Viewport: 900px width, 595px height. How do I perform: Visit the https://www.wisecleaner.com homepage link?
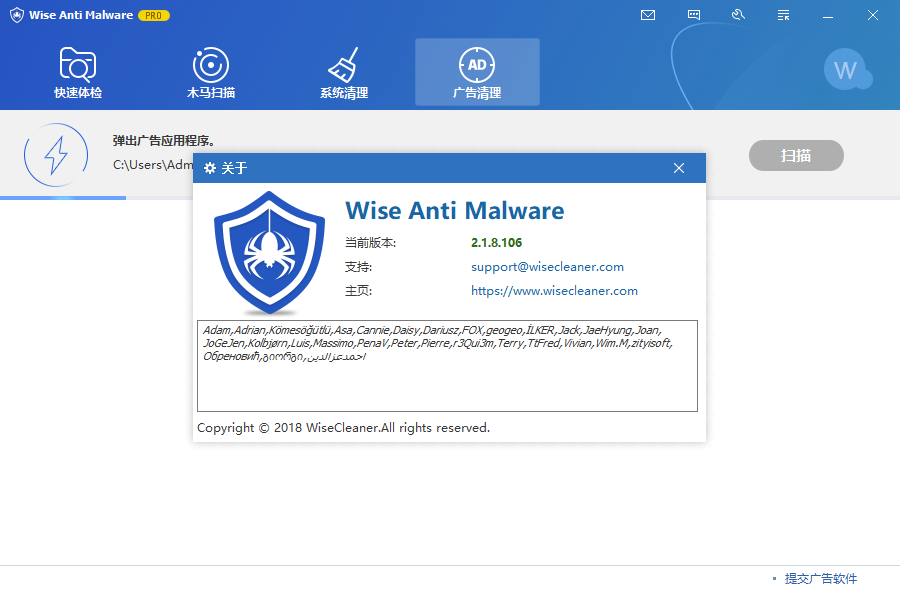tap(554, 291)
